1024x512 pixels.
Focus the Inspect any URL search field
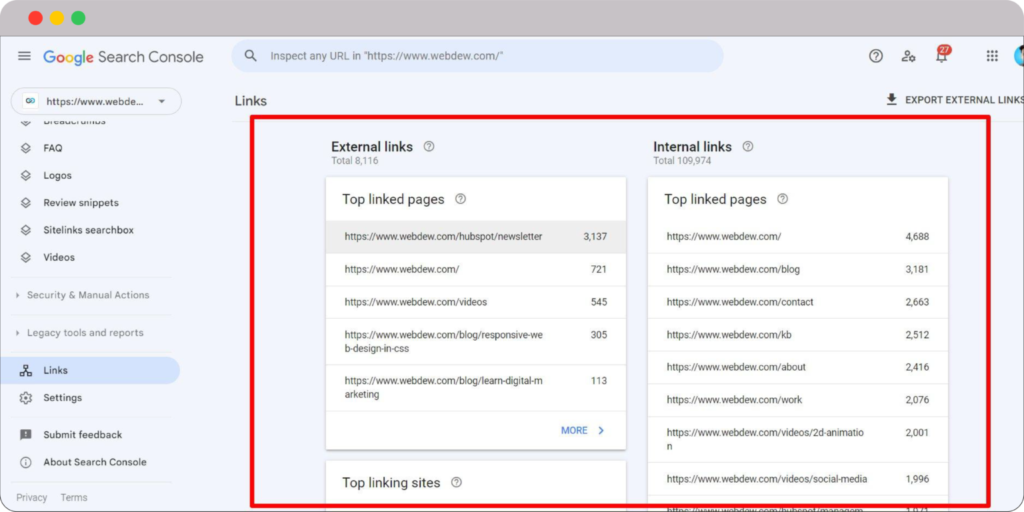[477, 56]
